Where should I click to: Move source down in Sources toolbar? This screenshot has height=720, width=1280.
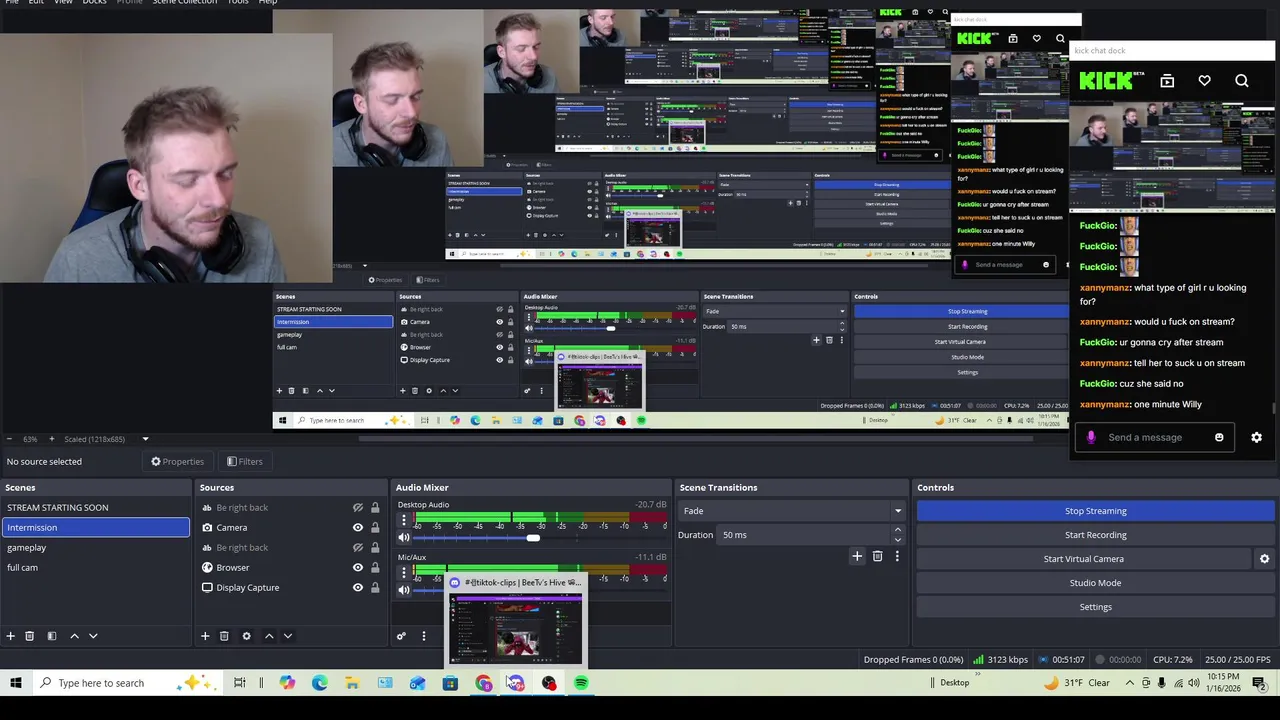[x=288, y=636]
